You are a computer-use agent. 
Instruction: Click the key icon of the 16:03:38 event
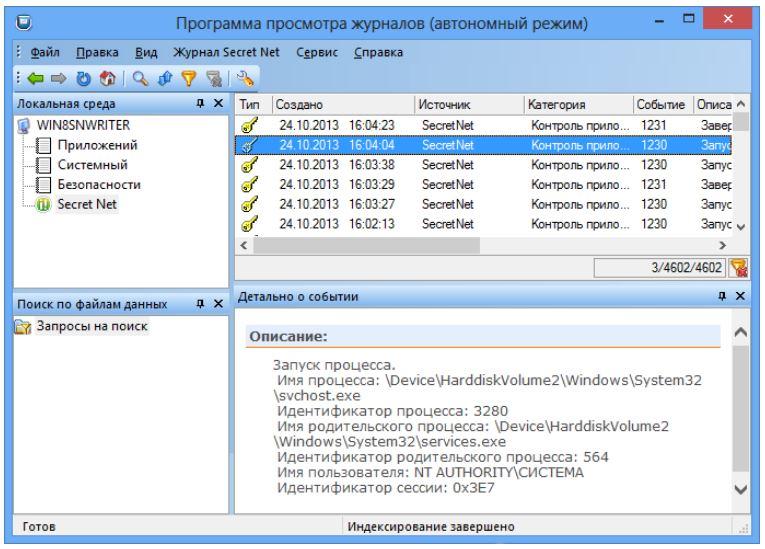click(250, 165)
